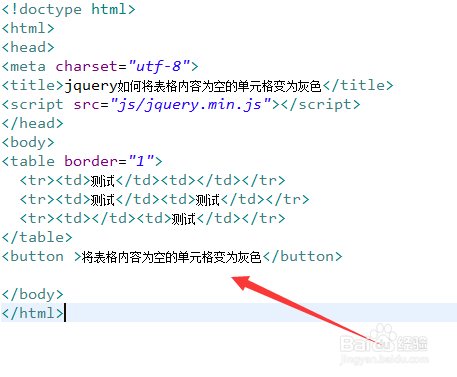This screenshot has height=377, width=457.
Task: Click the script src "js/jquery.min.js" line
Action: click(181, 105)
